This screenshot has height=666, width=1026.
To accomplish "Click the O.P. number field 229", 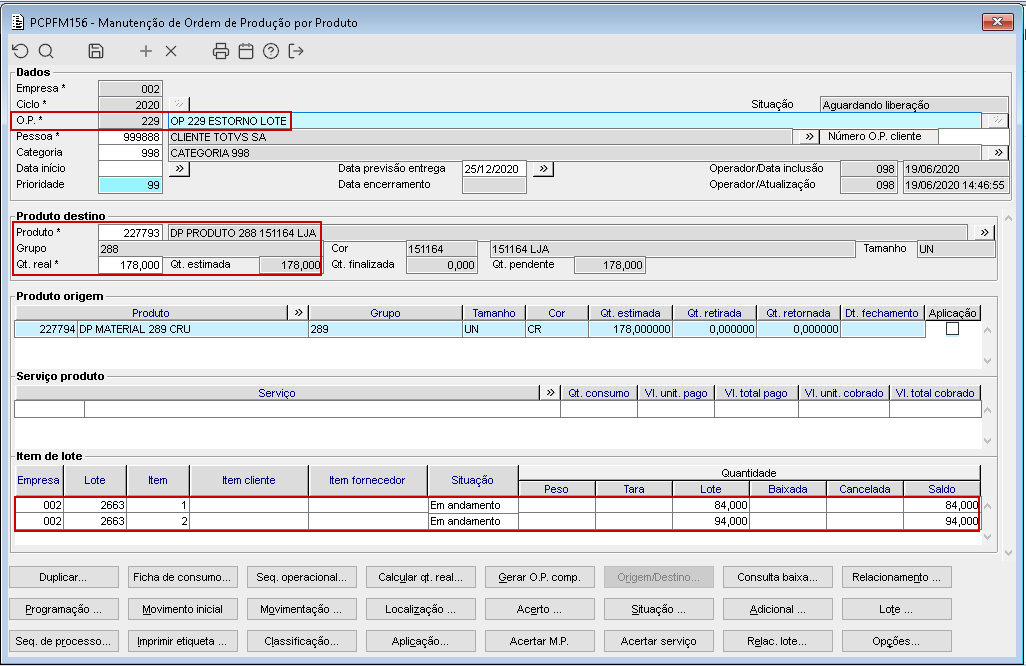I will [x=130, y=120].
